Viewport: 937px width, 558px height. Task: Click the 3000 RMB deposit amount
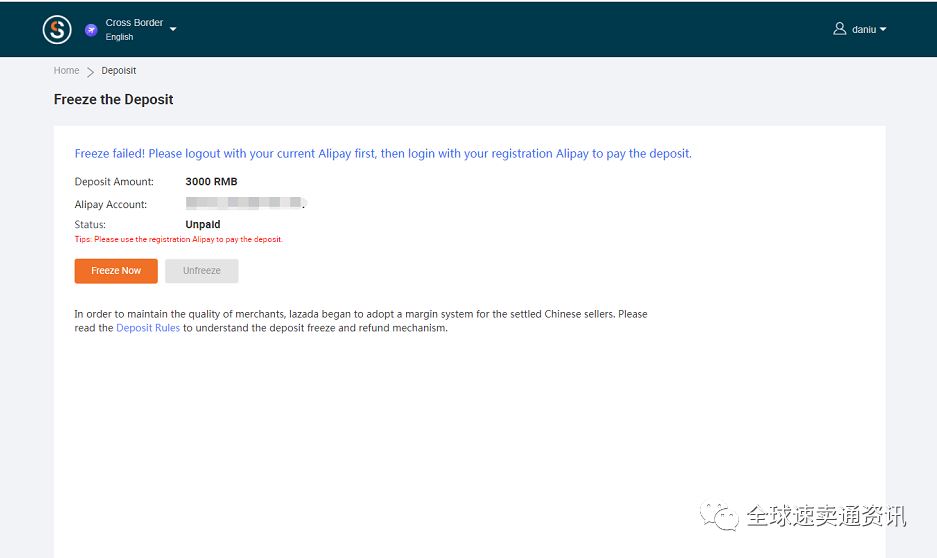click(x=212, y=182)
